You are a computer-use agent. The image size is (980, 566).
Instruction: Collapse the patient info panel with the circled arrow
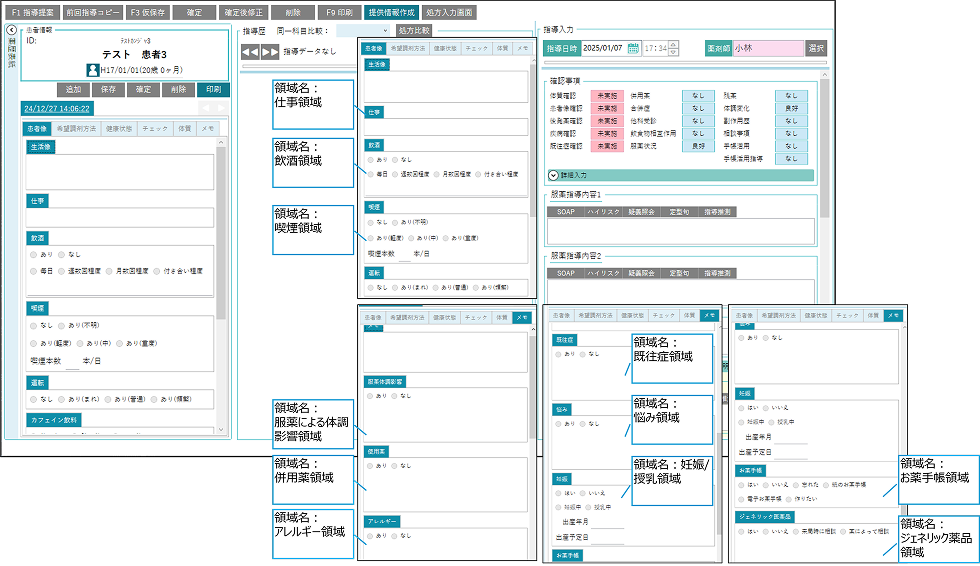click(x=11, y=30)
